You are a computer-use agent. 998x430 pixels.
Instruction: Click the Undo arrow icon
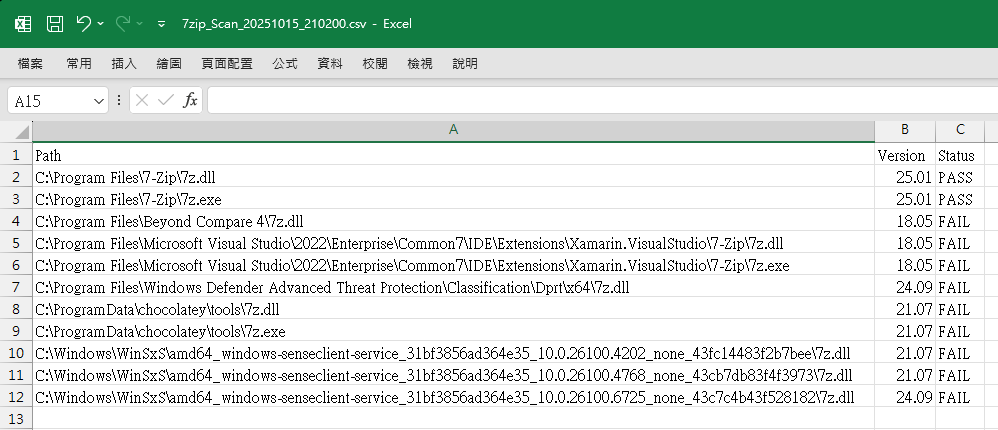click(83, 23)
